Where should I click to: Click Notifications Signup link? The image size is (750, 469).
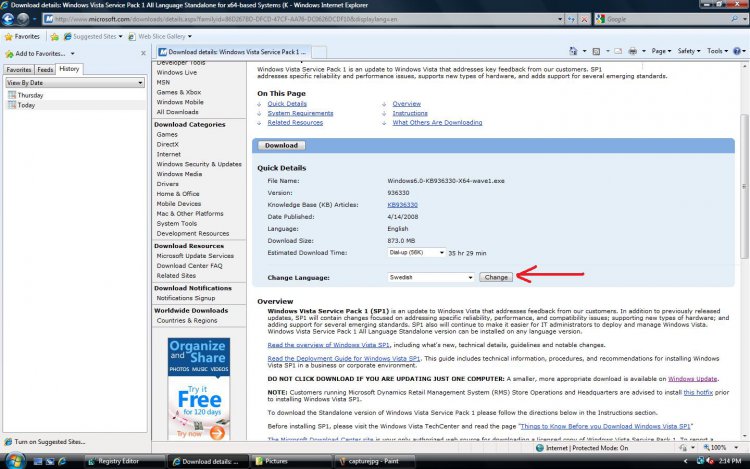click(186, 298)
